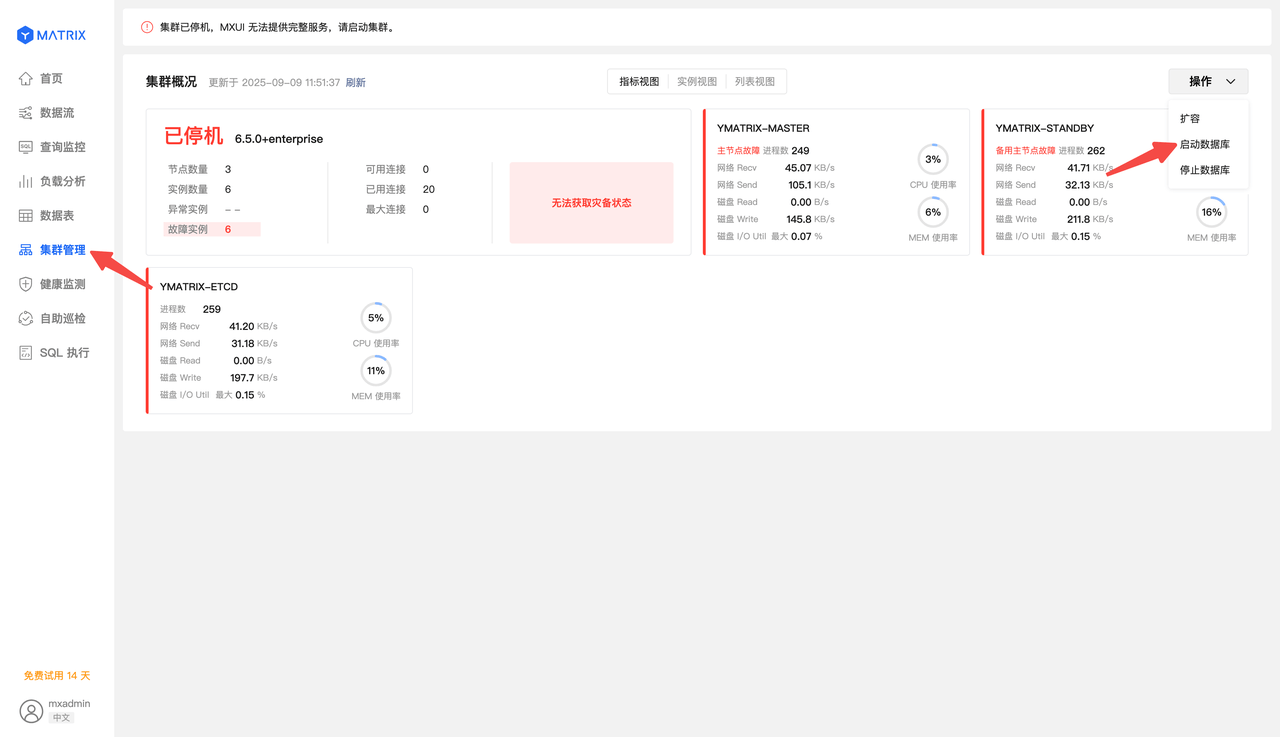The image size is (1280, 737).
Task: Click the MASTER MEM 6% gauge
Action: click(933, 212)
